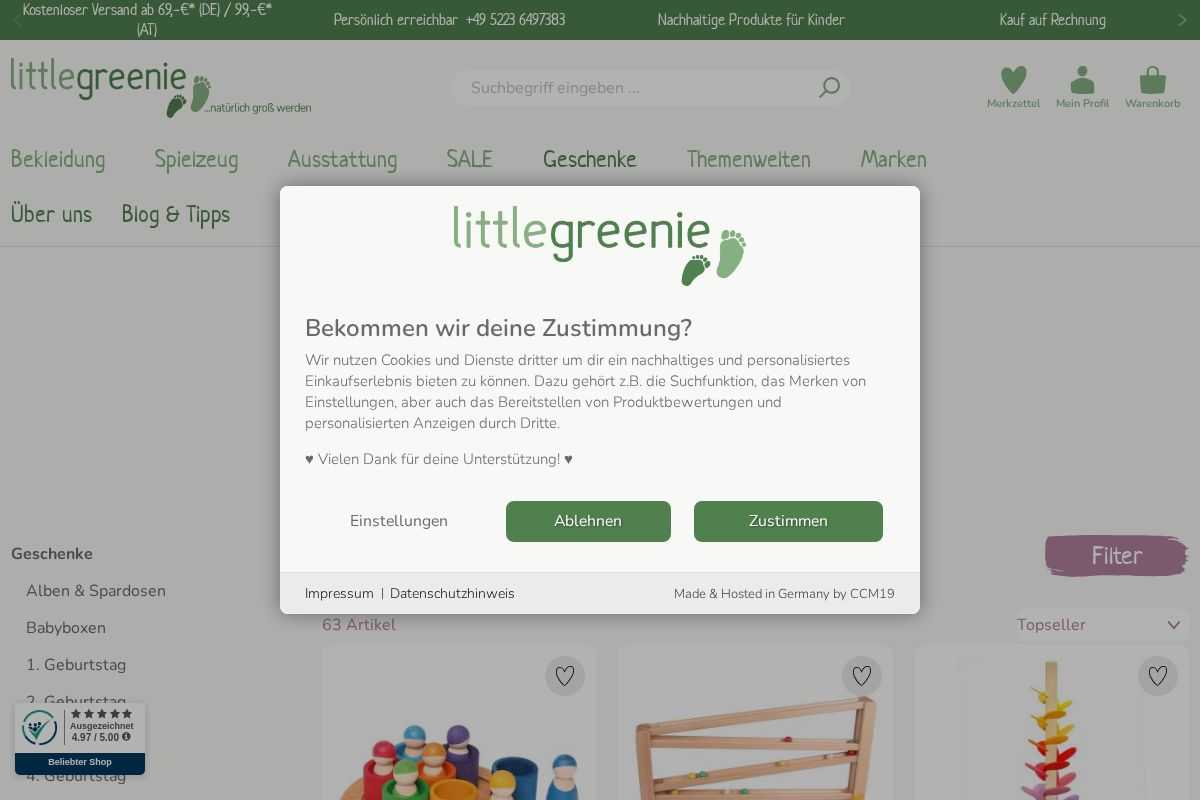Click the Zustimmen consent button
The height and width of the screenshot is (800, 1200).
tap(788, 521)
